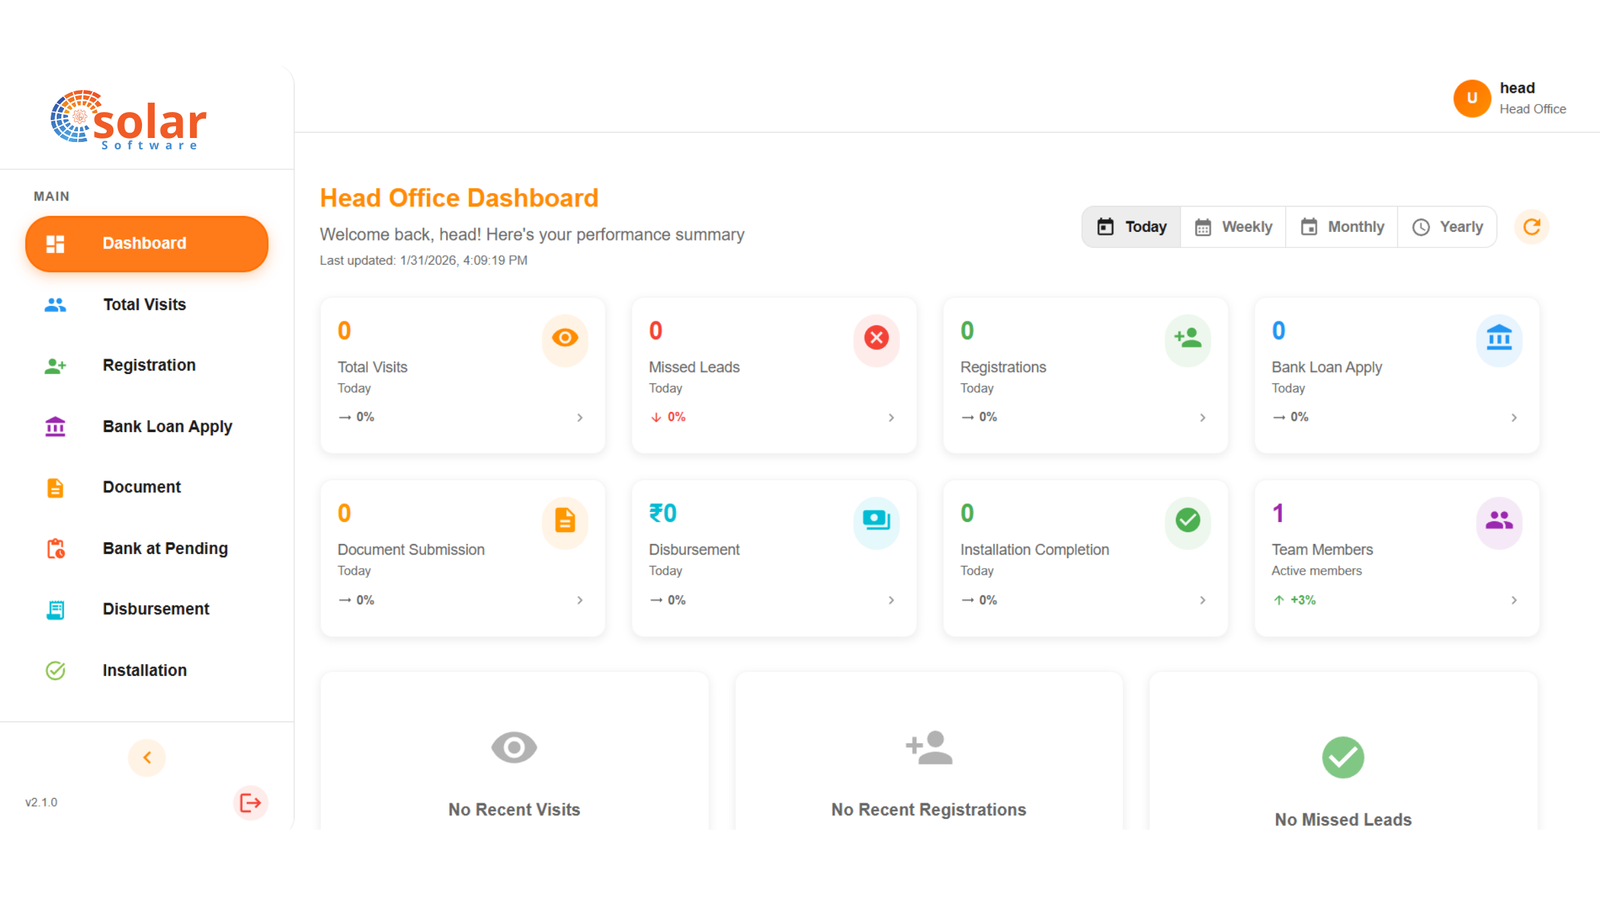The width and height of the screenshot is (1600, 900).
Task: Collapse the sidebar using the chevron button
Action: click(x=147, y=757)
